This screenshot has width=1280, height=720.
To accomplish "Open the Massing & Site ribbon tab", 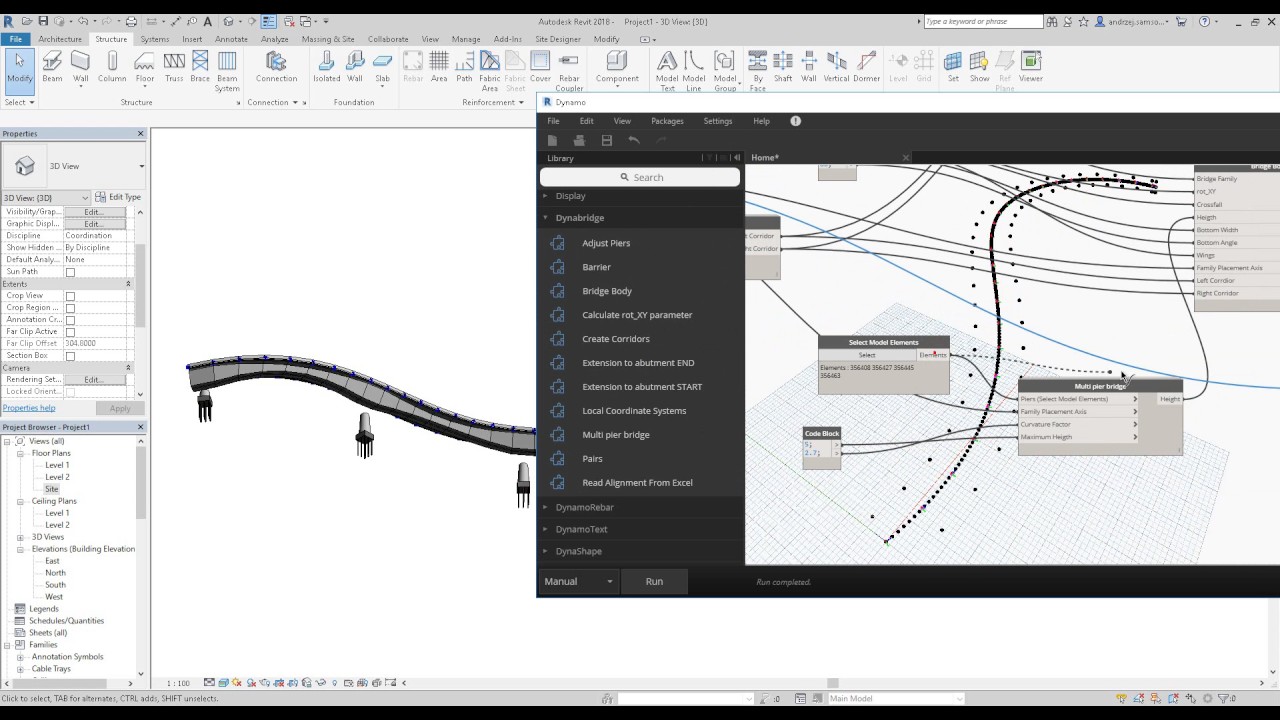I will (x=328, y=39).
